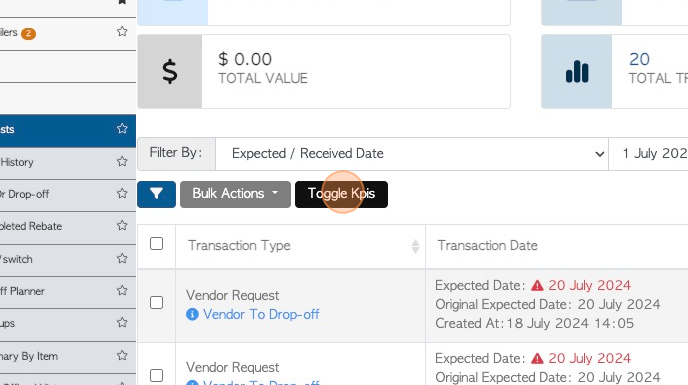Click the blue funnel filter icon button

[156, 194]
